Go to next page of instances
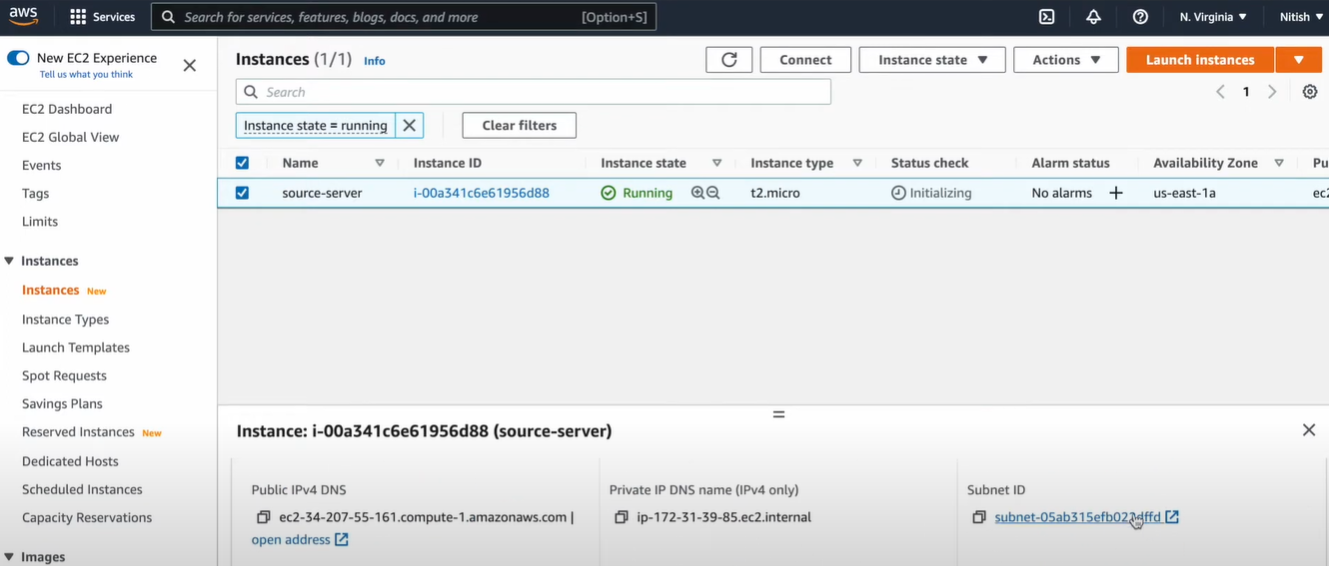Image resolution: width=1329 pixels, height=566 pixels. click(1272, 92)
